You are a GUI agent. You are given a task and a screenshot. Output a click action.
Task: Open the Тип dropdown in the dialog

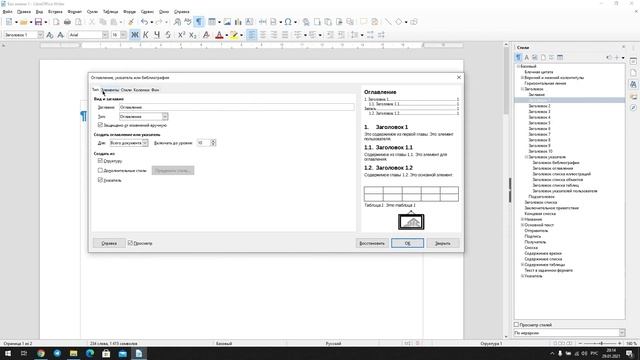coord(143,117)
